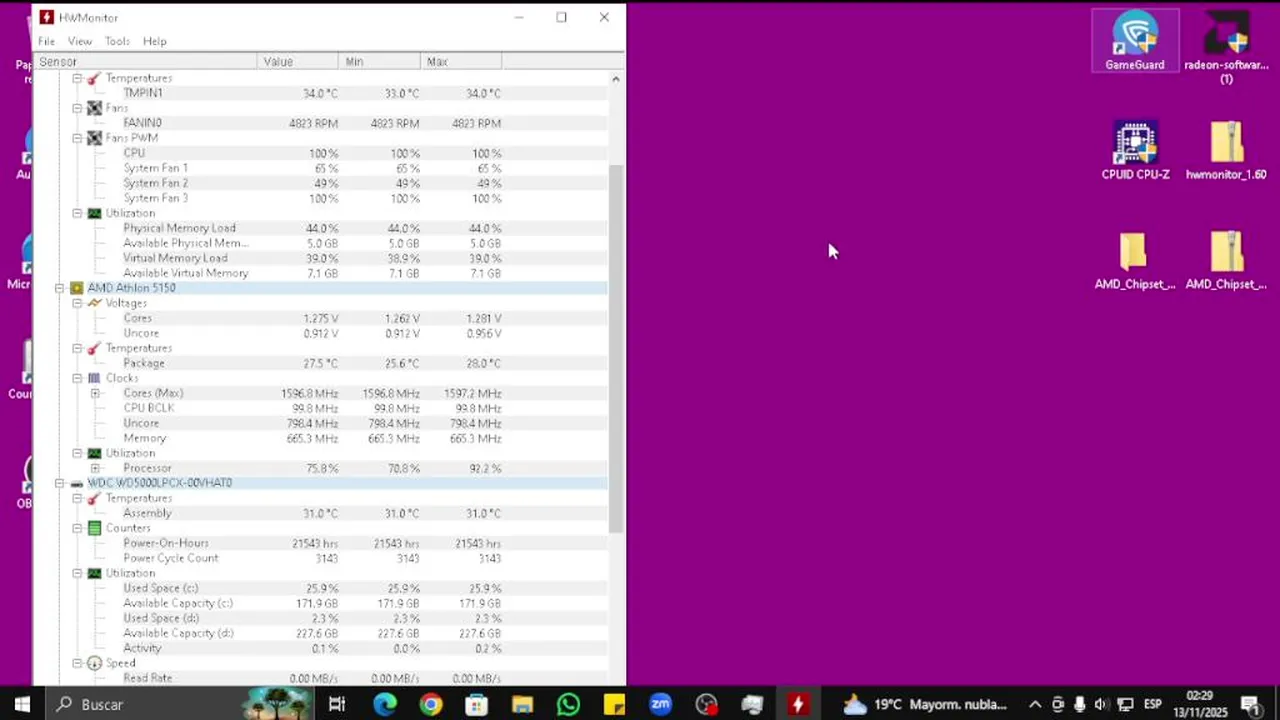Image resolution: width=1280 pixels, height=720 pixels.
Task: Click the volume icon in the system tray
Action: [x=1101, y=704]
